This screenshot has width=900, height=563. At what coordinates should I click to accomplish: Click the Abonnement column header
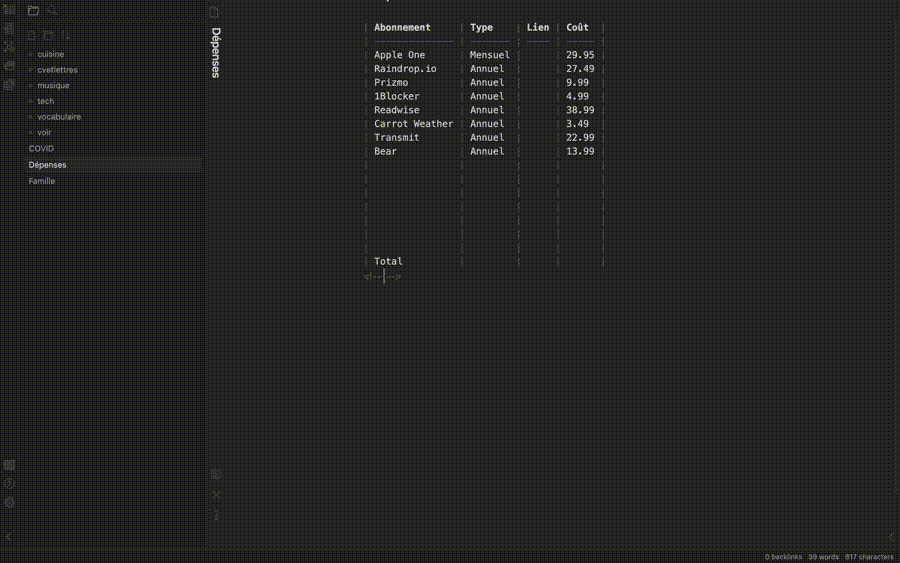tap(402, 28)
